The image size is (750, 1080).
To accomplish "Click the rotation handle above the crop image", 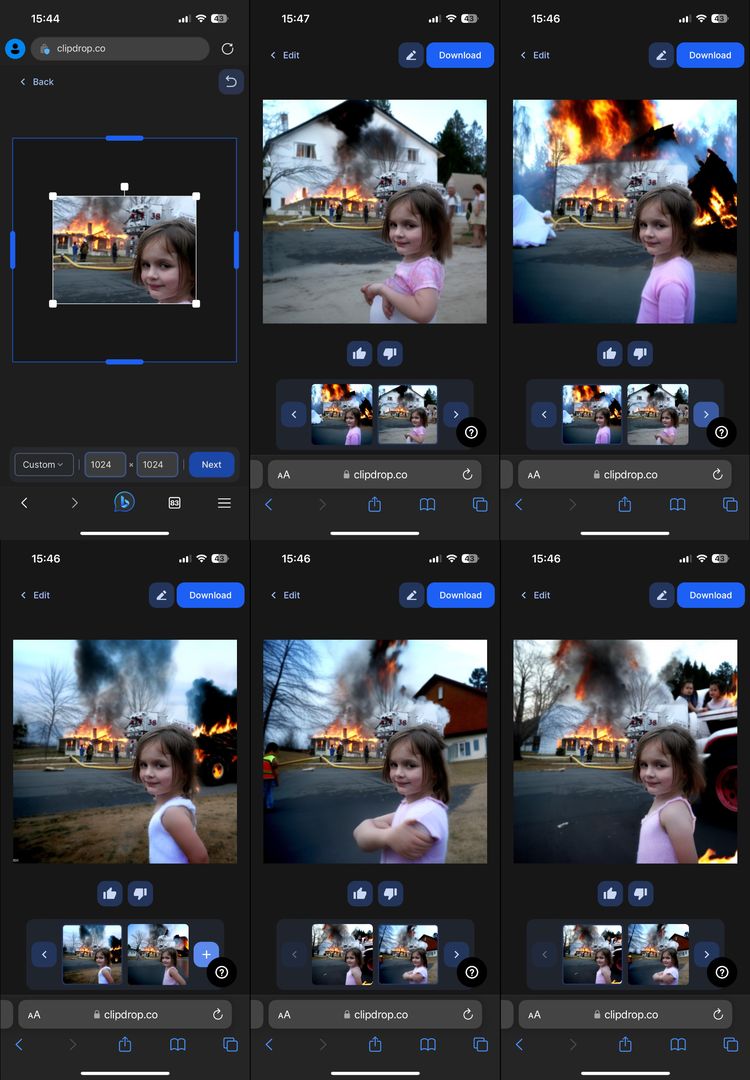I will click(x=125, y=187).
